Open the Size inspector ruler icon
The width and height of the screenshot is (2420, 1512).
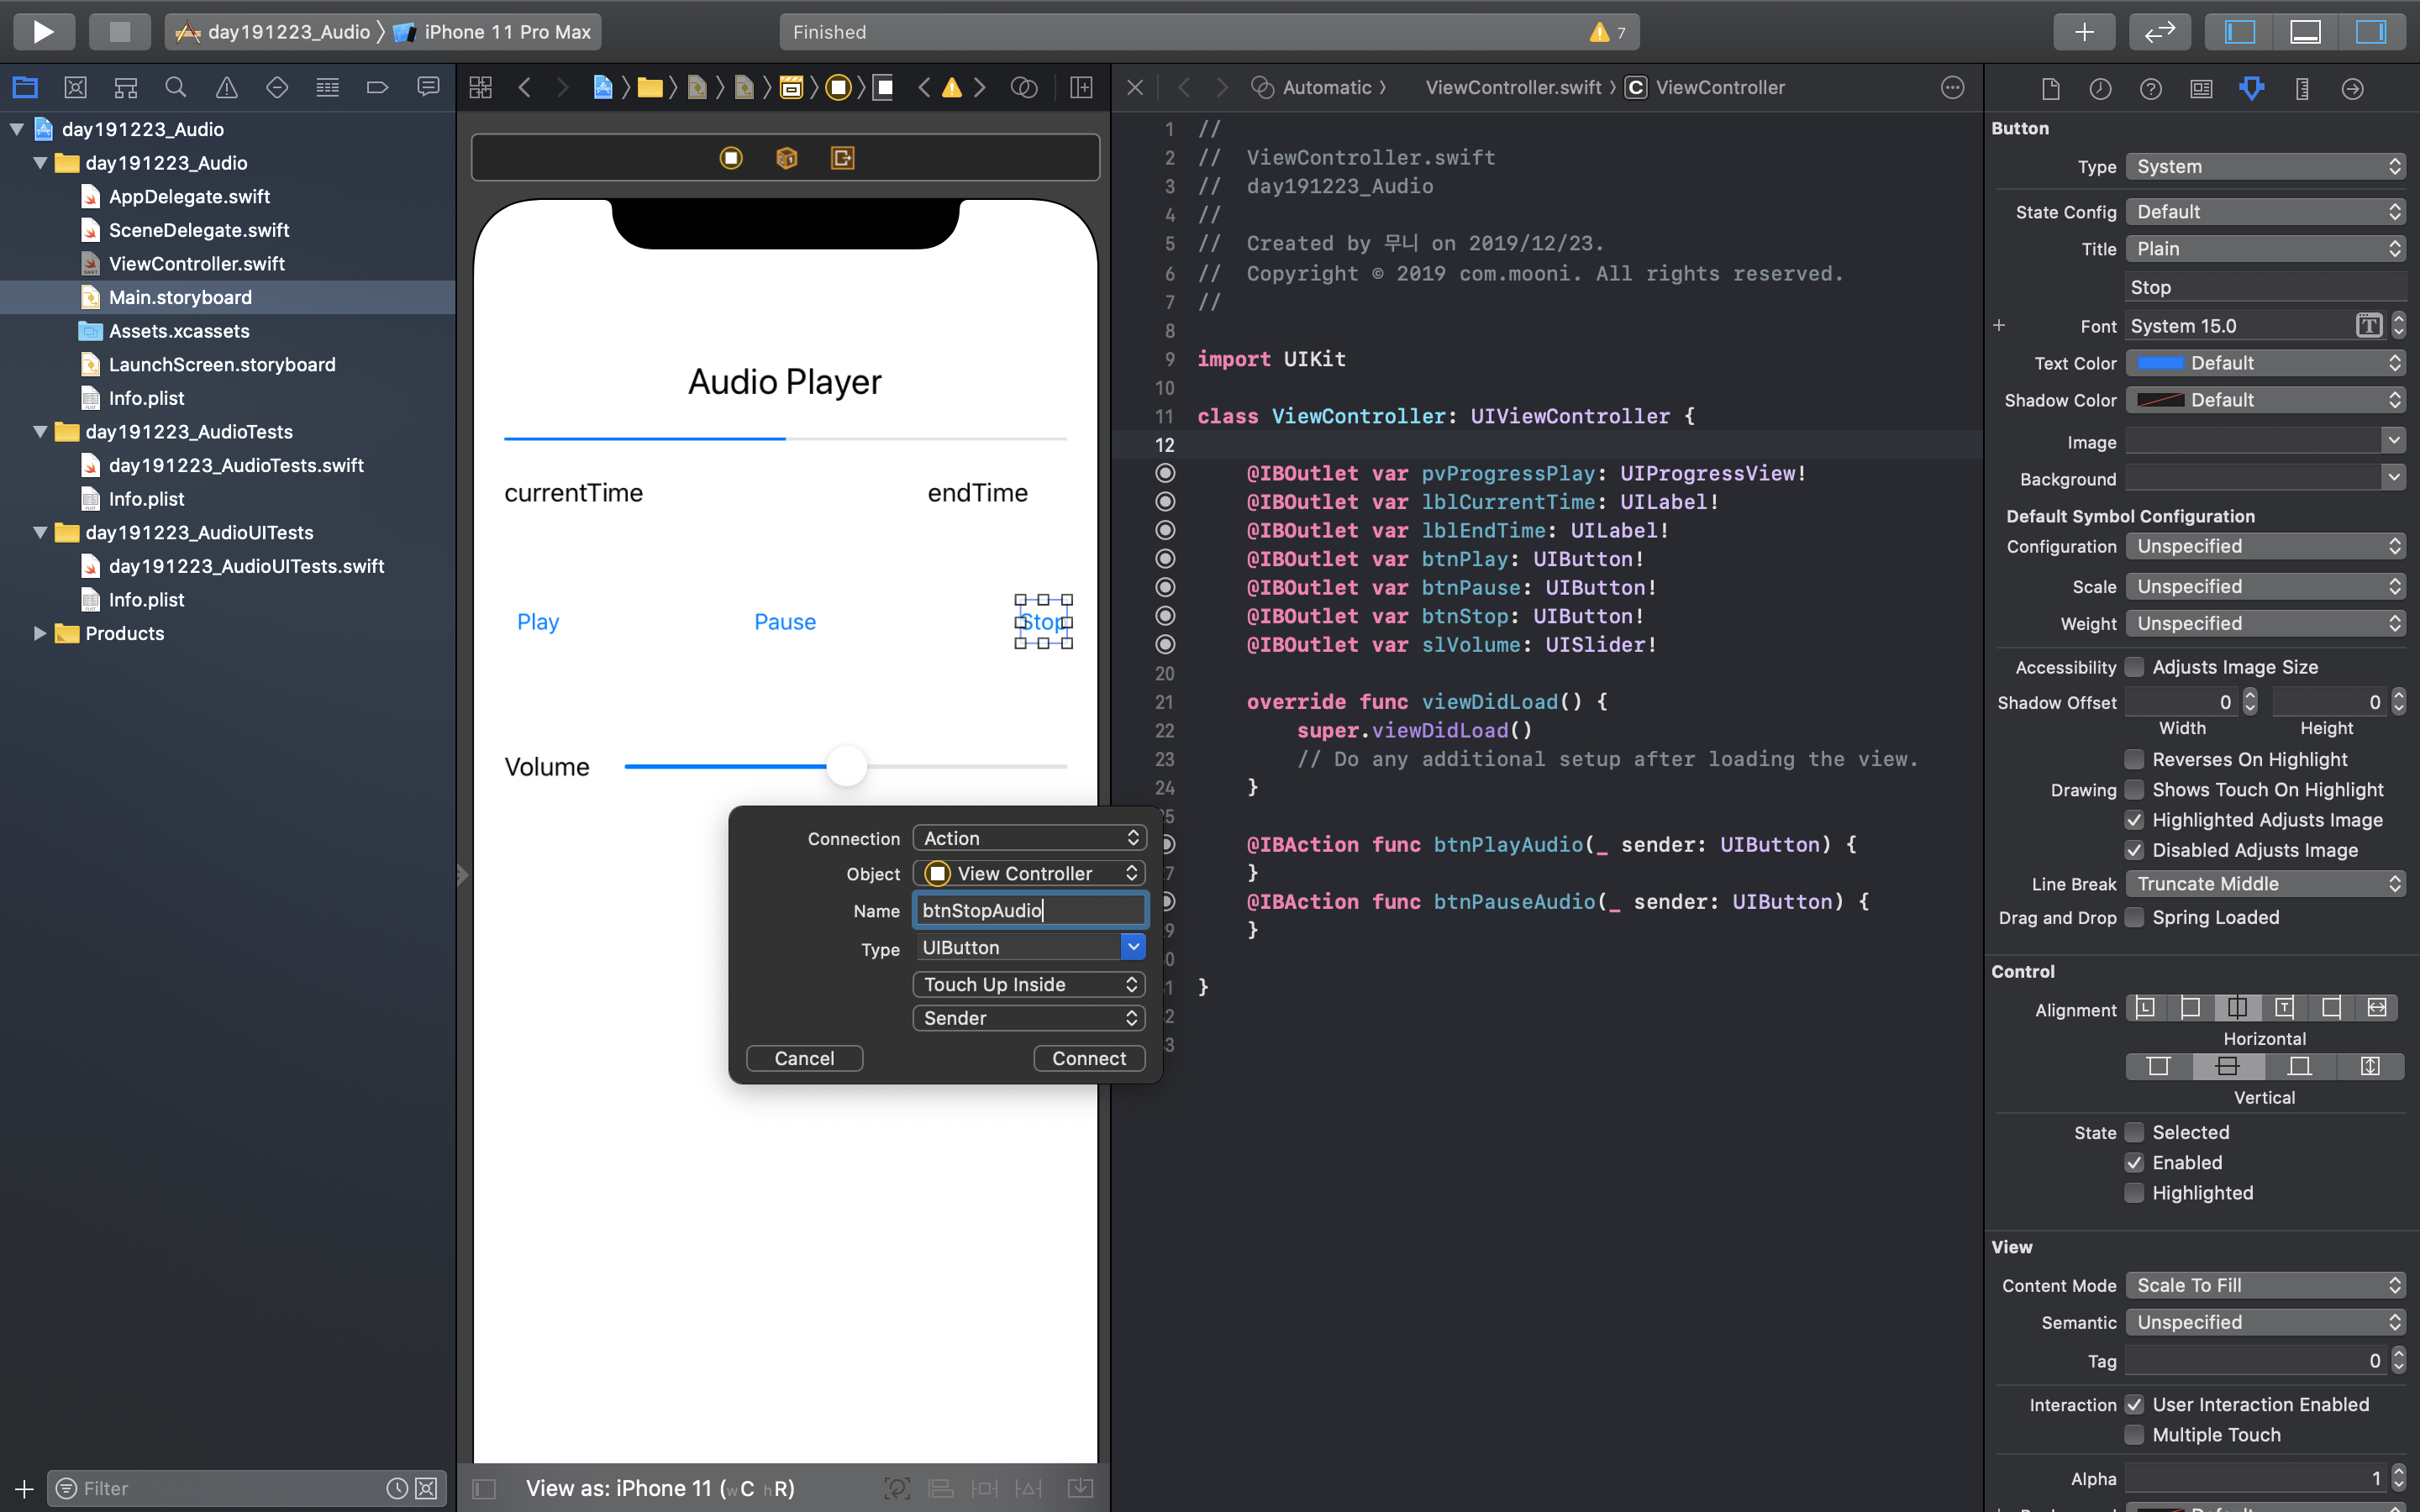2302,88
